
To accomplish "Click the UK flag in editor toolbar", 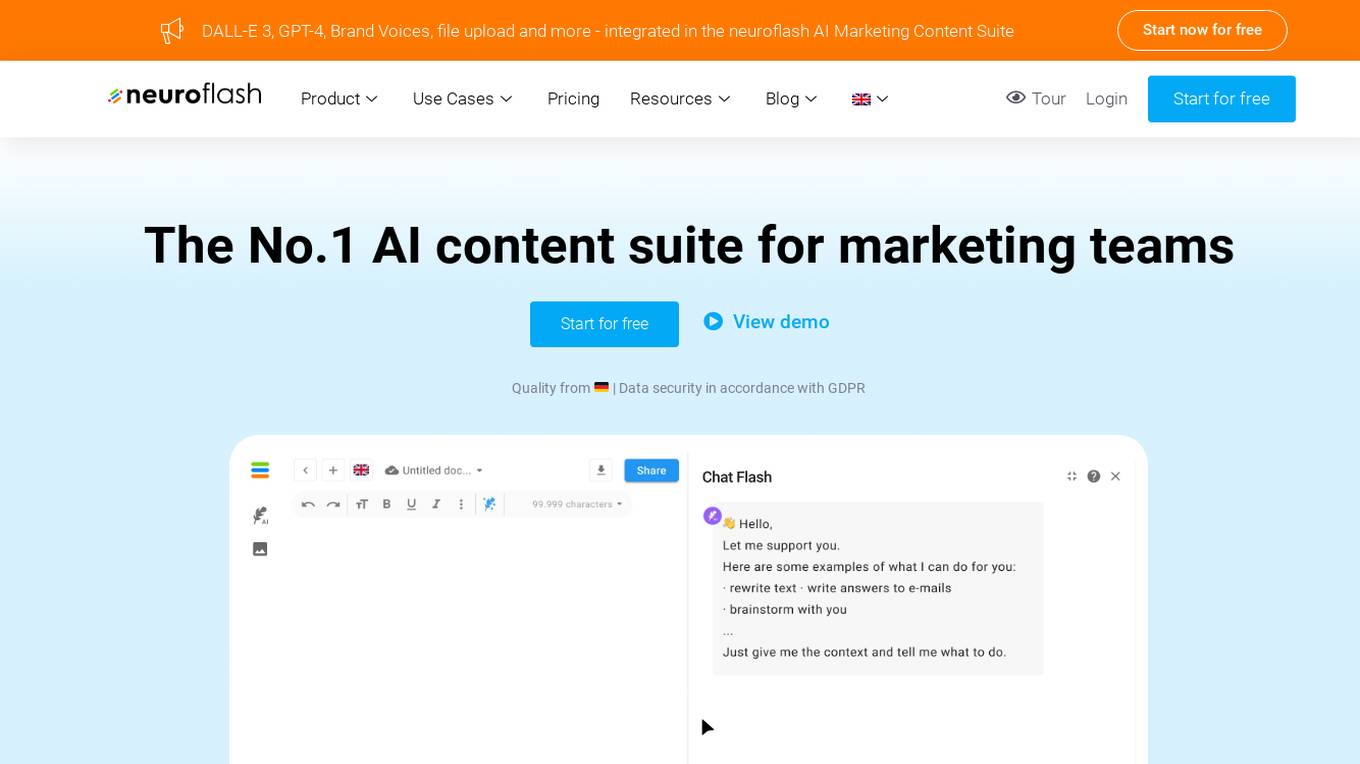I will [361, 470].
